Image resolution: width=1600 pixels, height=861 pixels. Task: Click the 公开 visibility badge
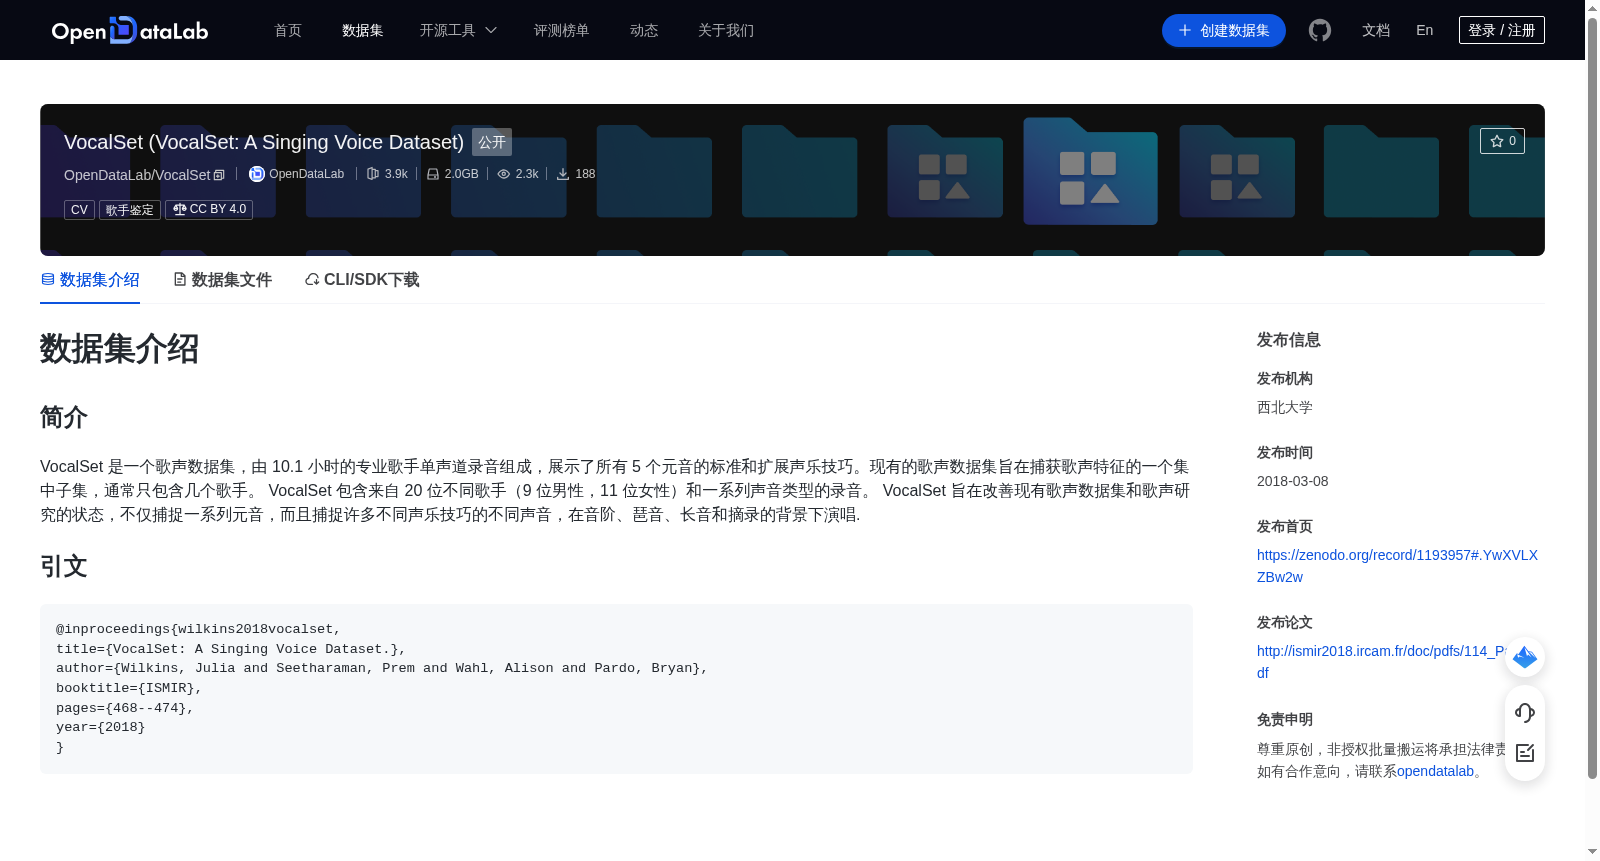pyautogui.click(x=492, y=142)
